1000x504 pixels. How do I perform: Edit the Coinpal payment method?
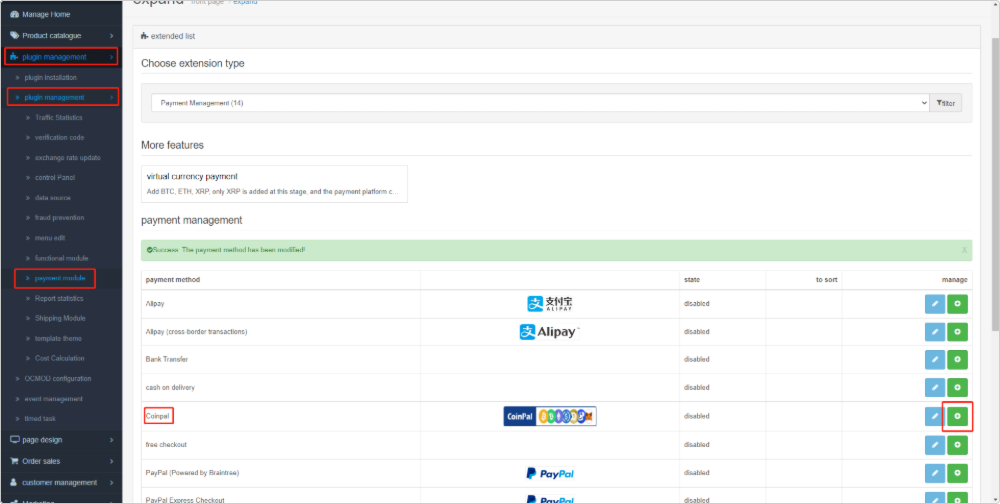click(x=935, y=416)
